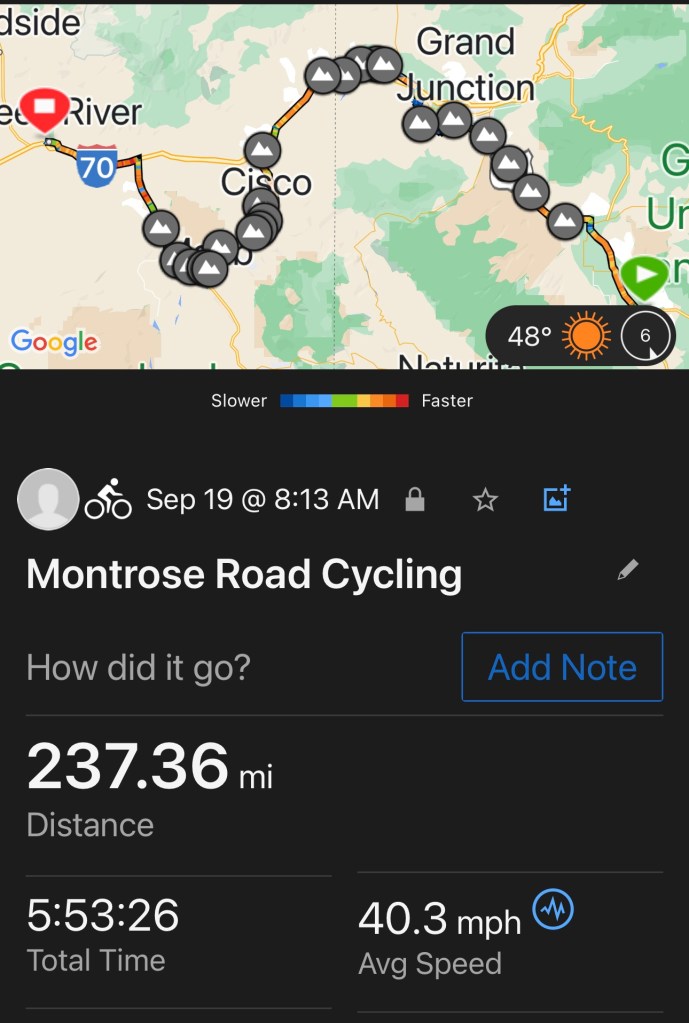Toggle the favorite star icon
The width and height of the screenshot is (689, 1023).
click(485, 500)
